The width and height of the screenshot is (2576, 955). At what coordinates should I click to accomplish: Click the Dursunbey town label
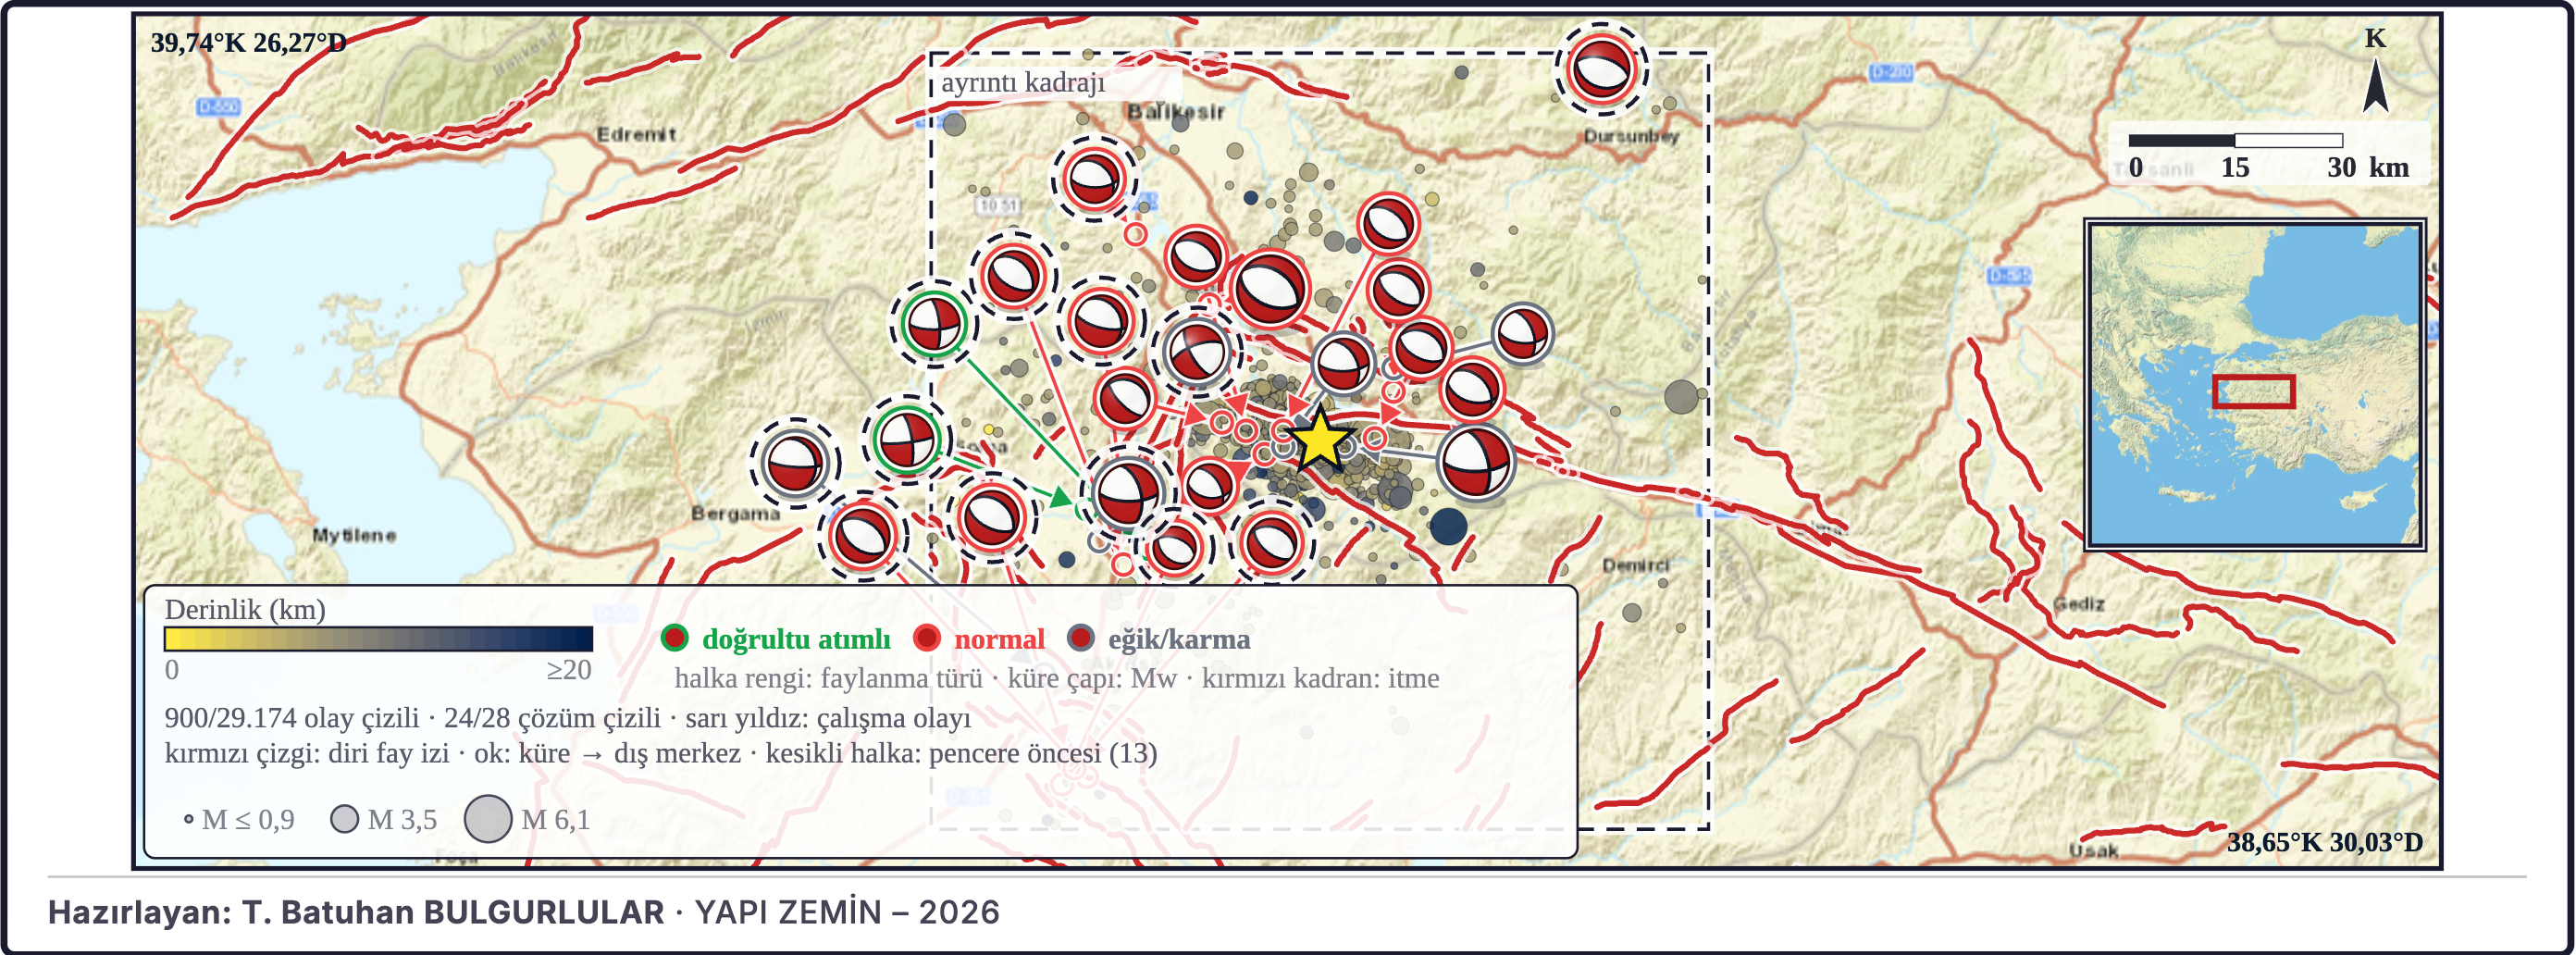click(x=1631, y=136)
